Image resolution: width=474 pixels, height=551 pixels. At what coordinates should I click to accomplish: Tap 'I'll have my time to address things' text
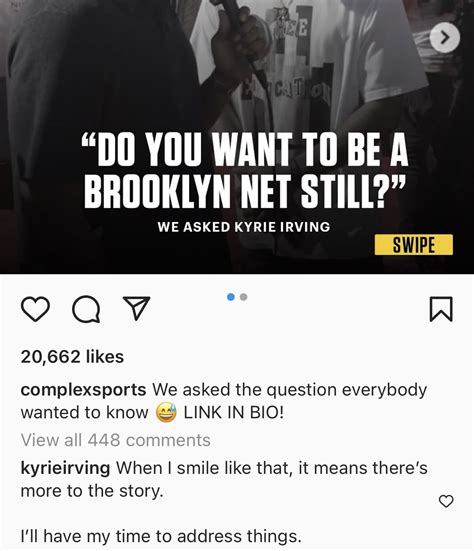(161, 536)
